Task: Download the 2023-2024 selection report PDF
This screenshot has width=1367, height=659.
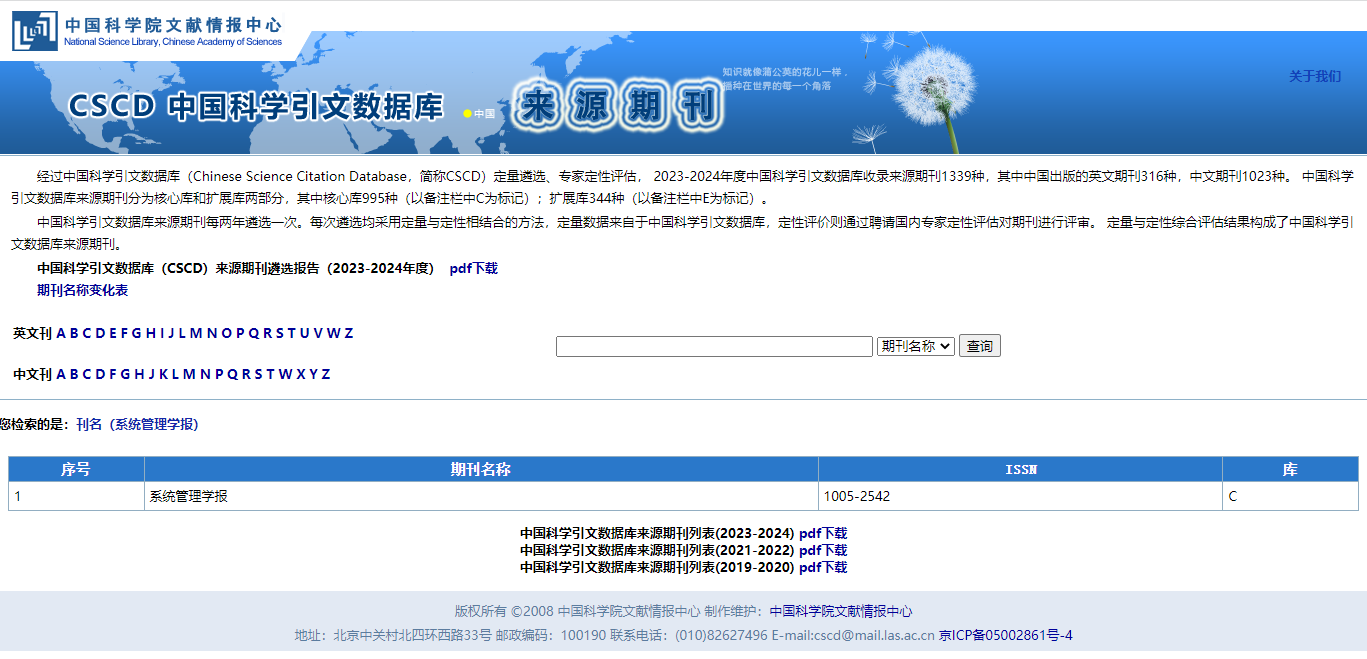Action: tap(473, 268)
